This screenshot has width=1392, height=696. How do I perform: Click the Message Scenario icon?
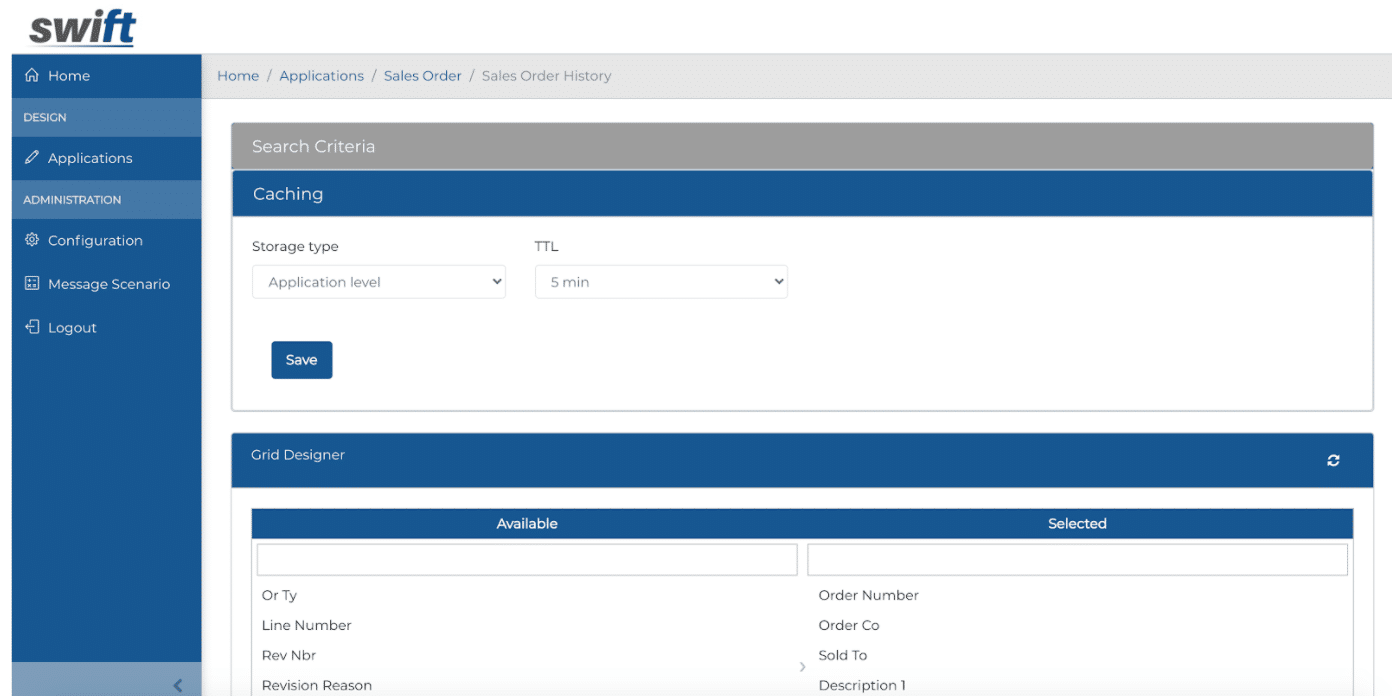click(x=32, y=284)
